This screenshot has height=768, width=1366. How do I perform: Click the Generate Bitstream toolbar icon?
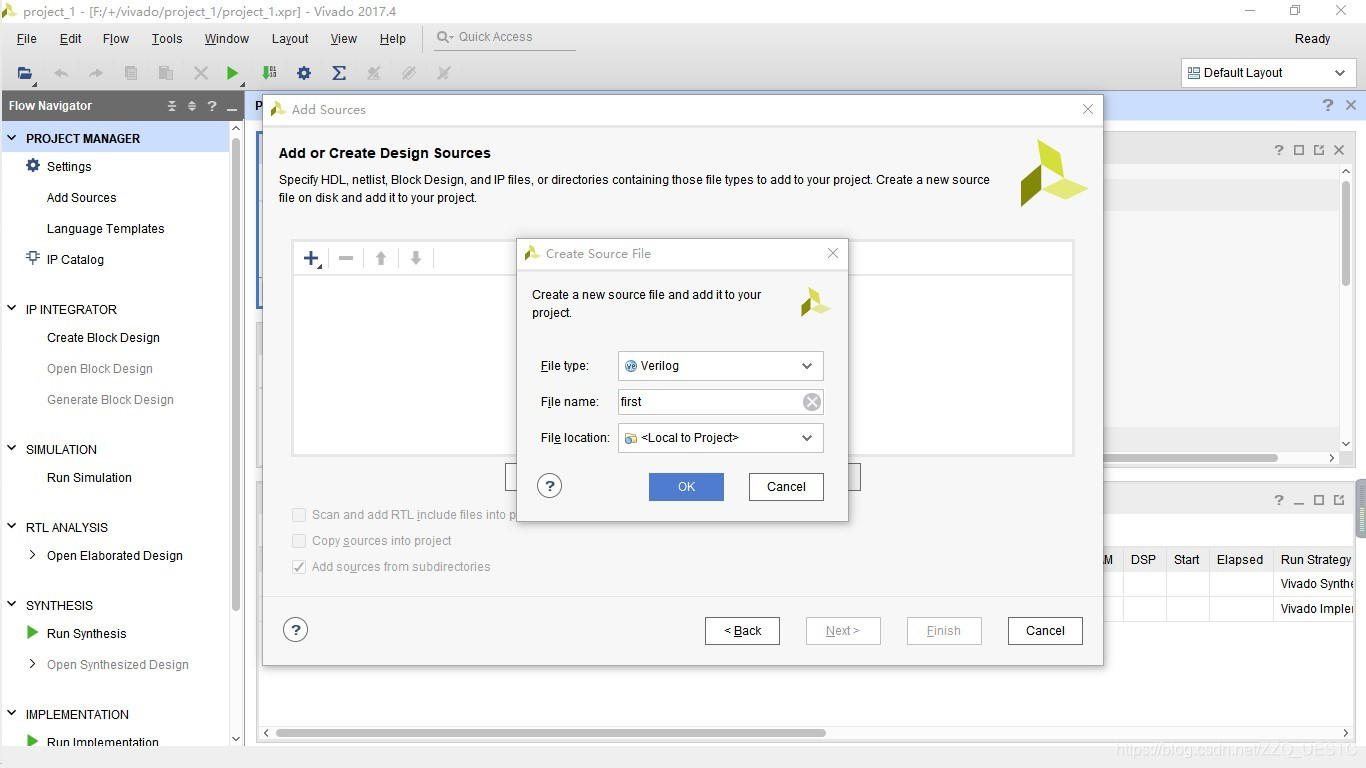(x=269, y=73)
